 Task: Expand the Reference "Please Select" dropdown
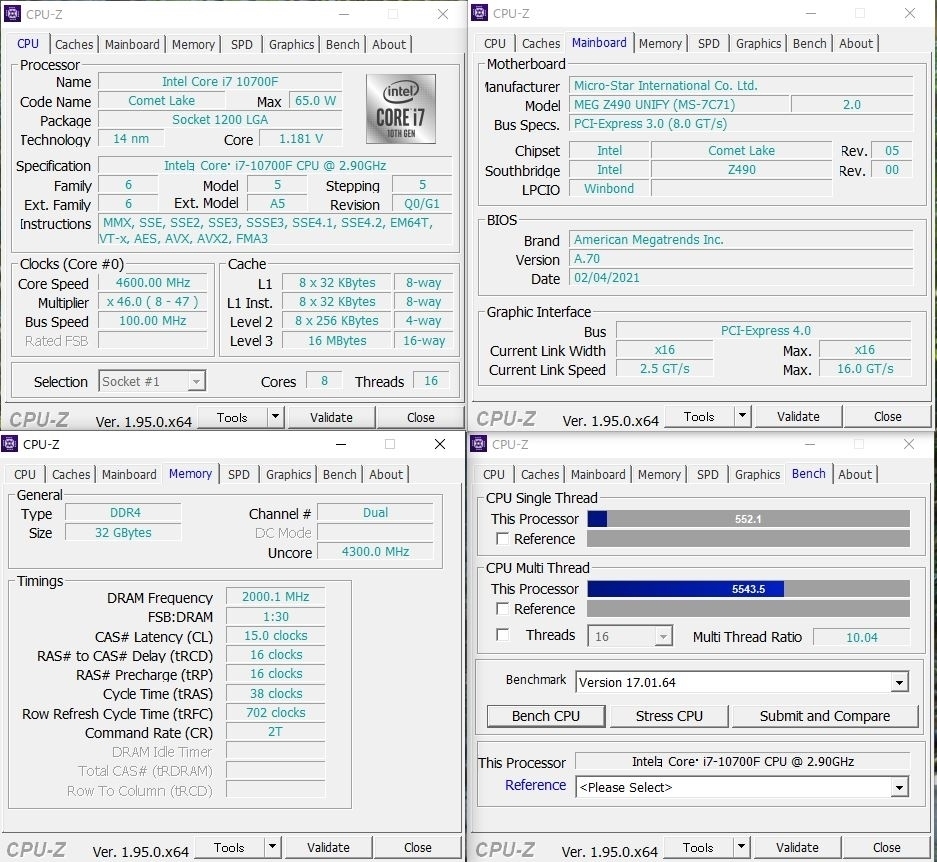[899, 788]
